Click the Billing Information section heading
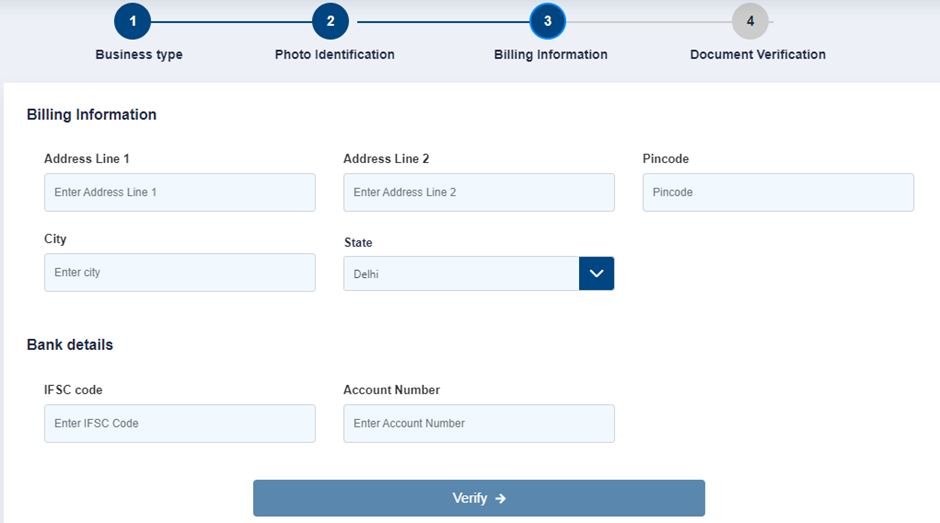The image size is (940, 523). (x=92, y=115)
